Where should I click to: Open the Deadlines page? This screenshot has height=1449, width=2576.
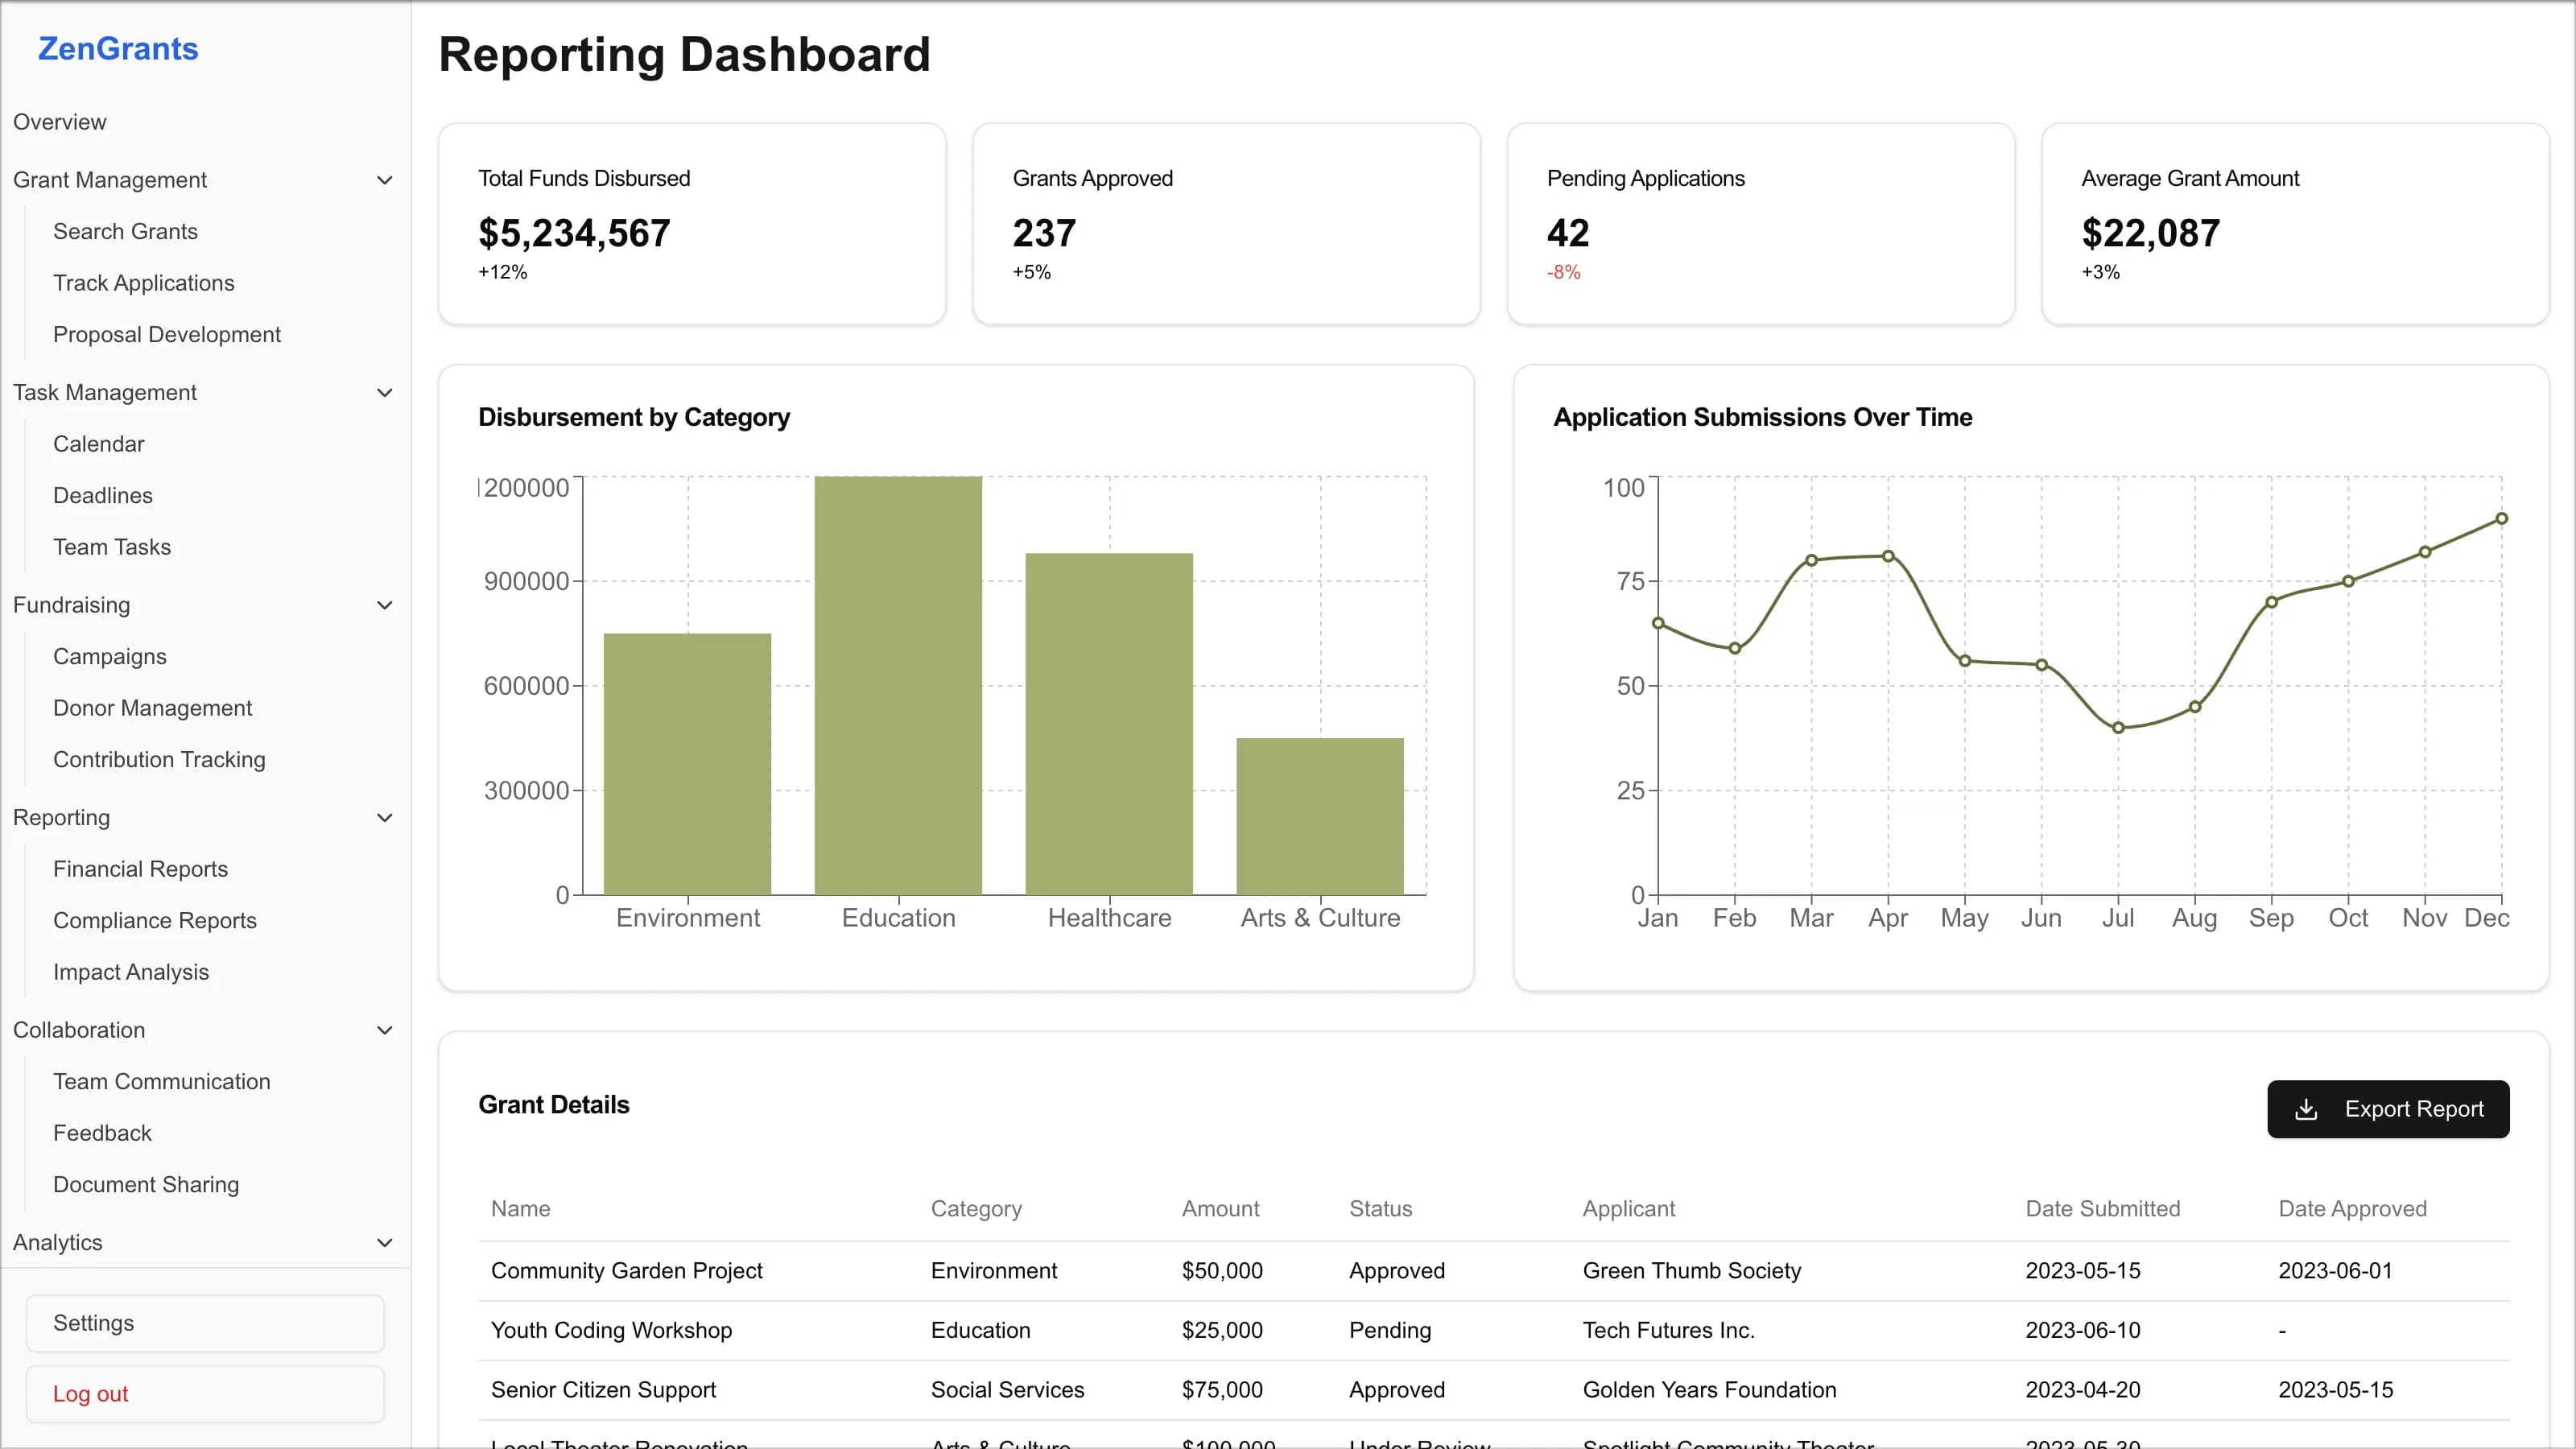103,495
